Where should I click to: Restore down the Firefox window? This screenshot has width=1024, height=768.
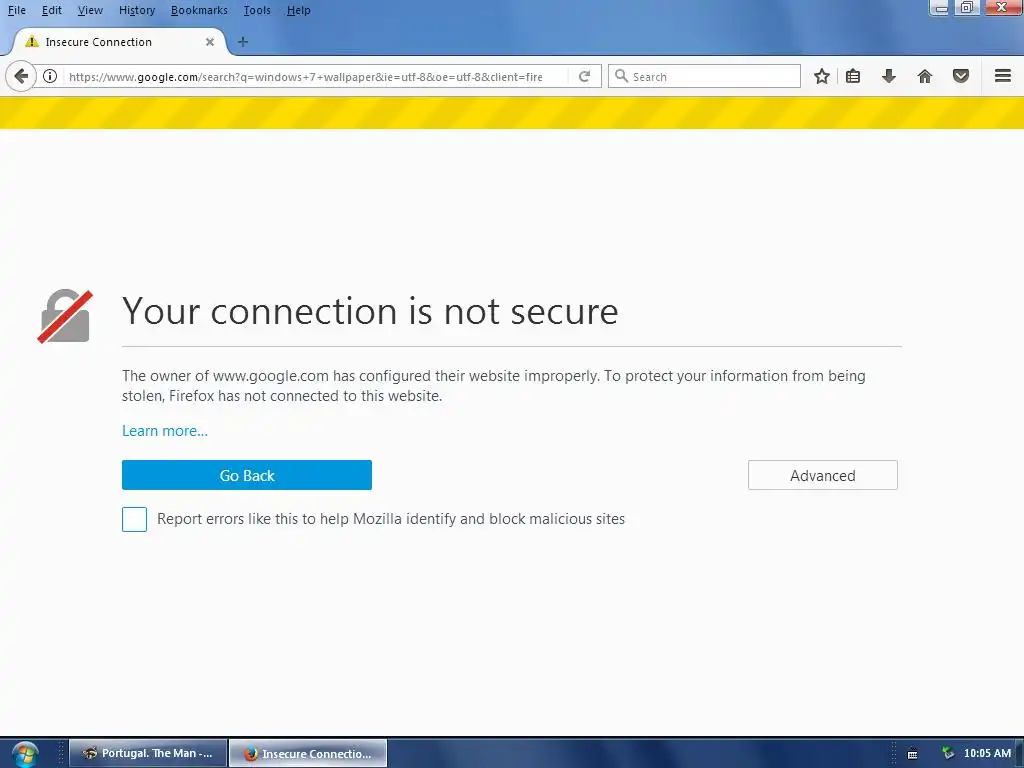coord(967,7)
